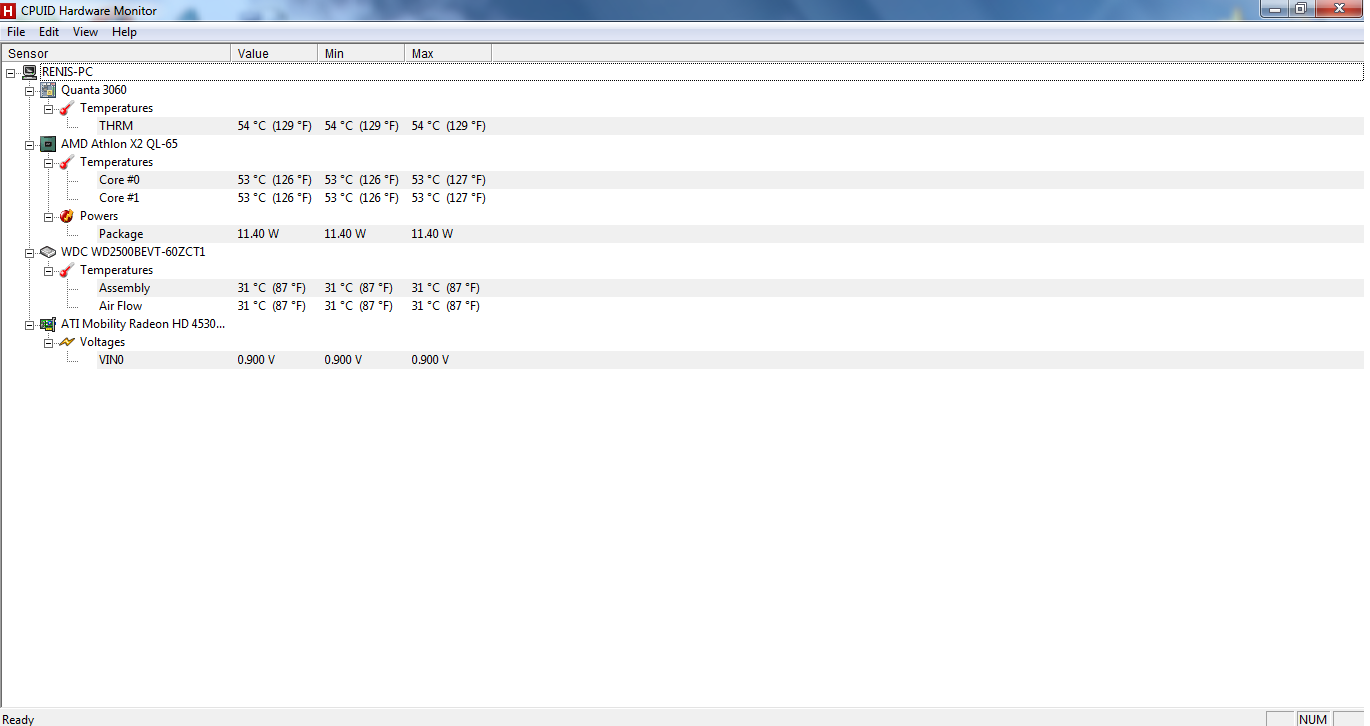Viewport: 1370px width, 726px height.
Task: Select the Voltages label
Action: point(103,342)
